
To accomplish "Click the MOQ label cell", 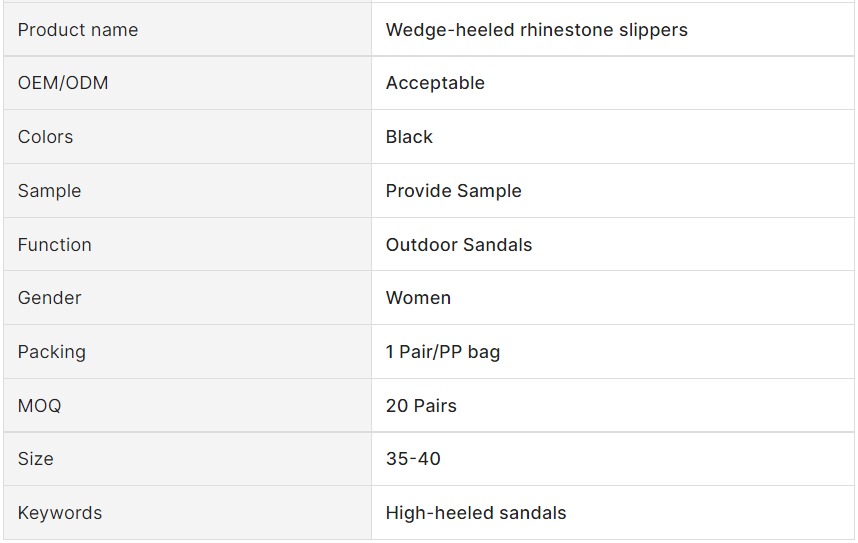I will 40,406.
